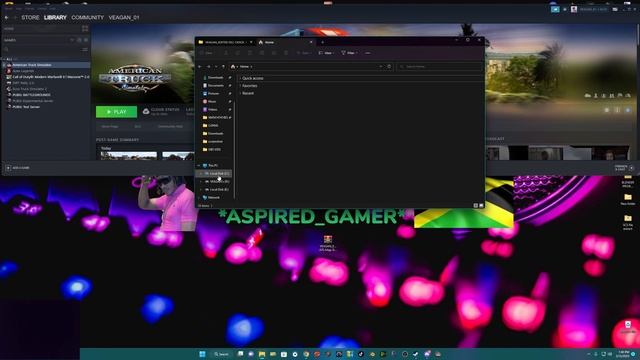Open Chrome icon on the taskbar
Viewport: 640px width, 360px height.
[x=306, y=354]
